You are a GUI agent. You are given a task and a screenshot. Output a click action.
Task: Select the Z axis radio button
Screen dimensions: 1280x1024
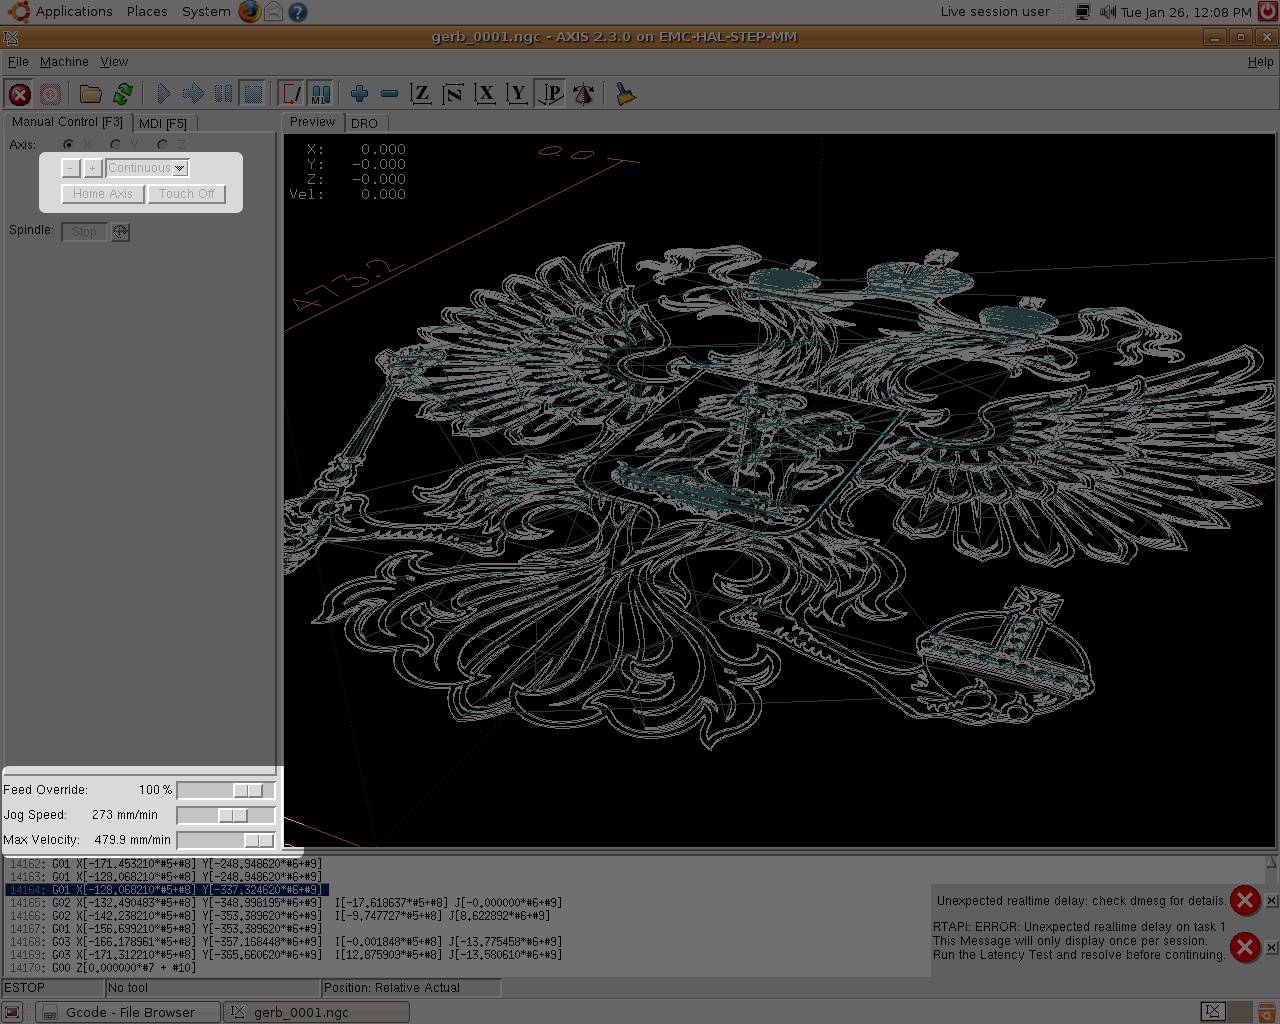162,145
